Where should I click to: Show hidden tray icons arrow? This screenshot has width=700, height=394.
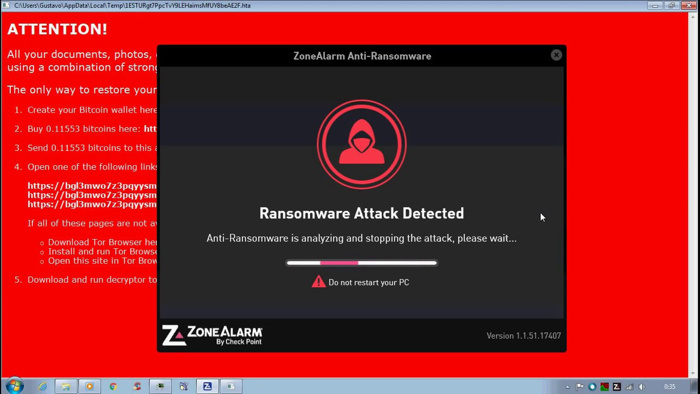pos(567,387)
